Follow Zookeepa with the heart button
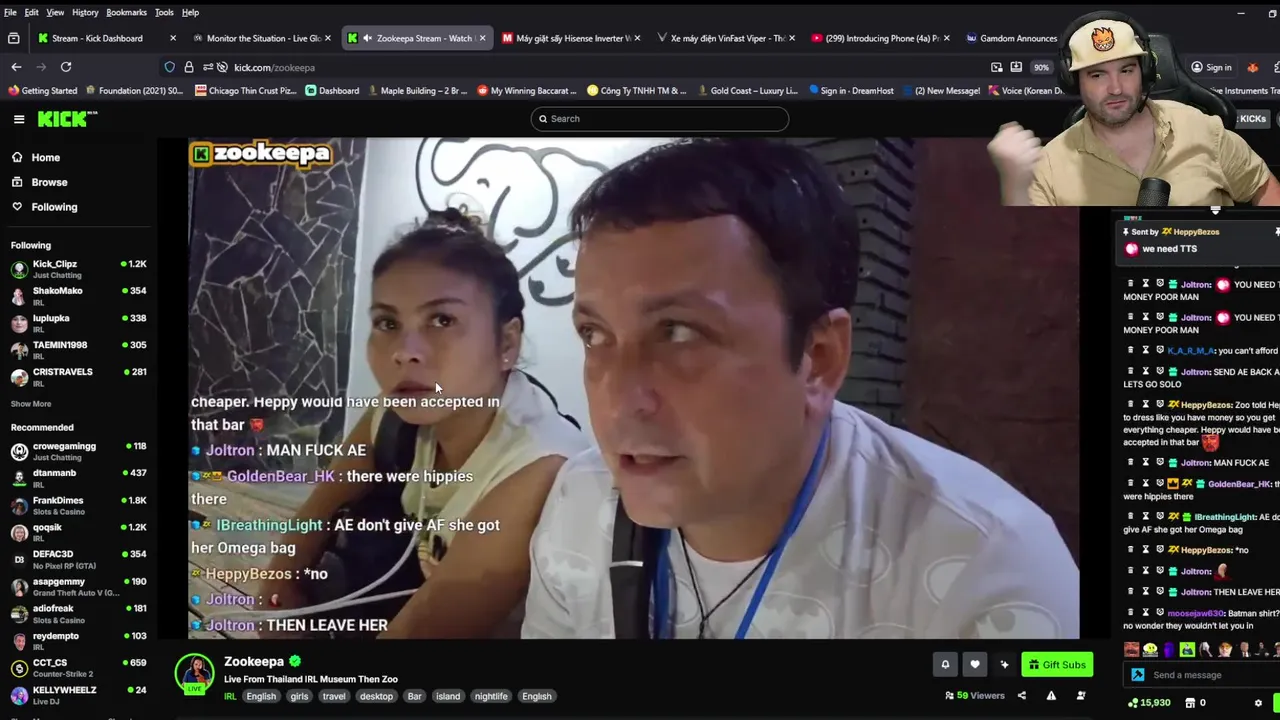Image resolution: width=1280 pixels, height=720 pixels. pos(975,665)
